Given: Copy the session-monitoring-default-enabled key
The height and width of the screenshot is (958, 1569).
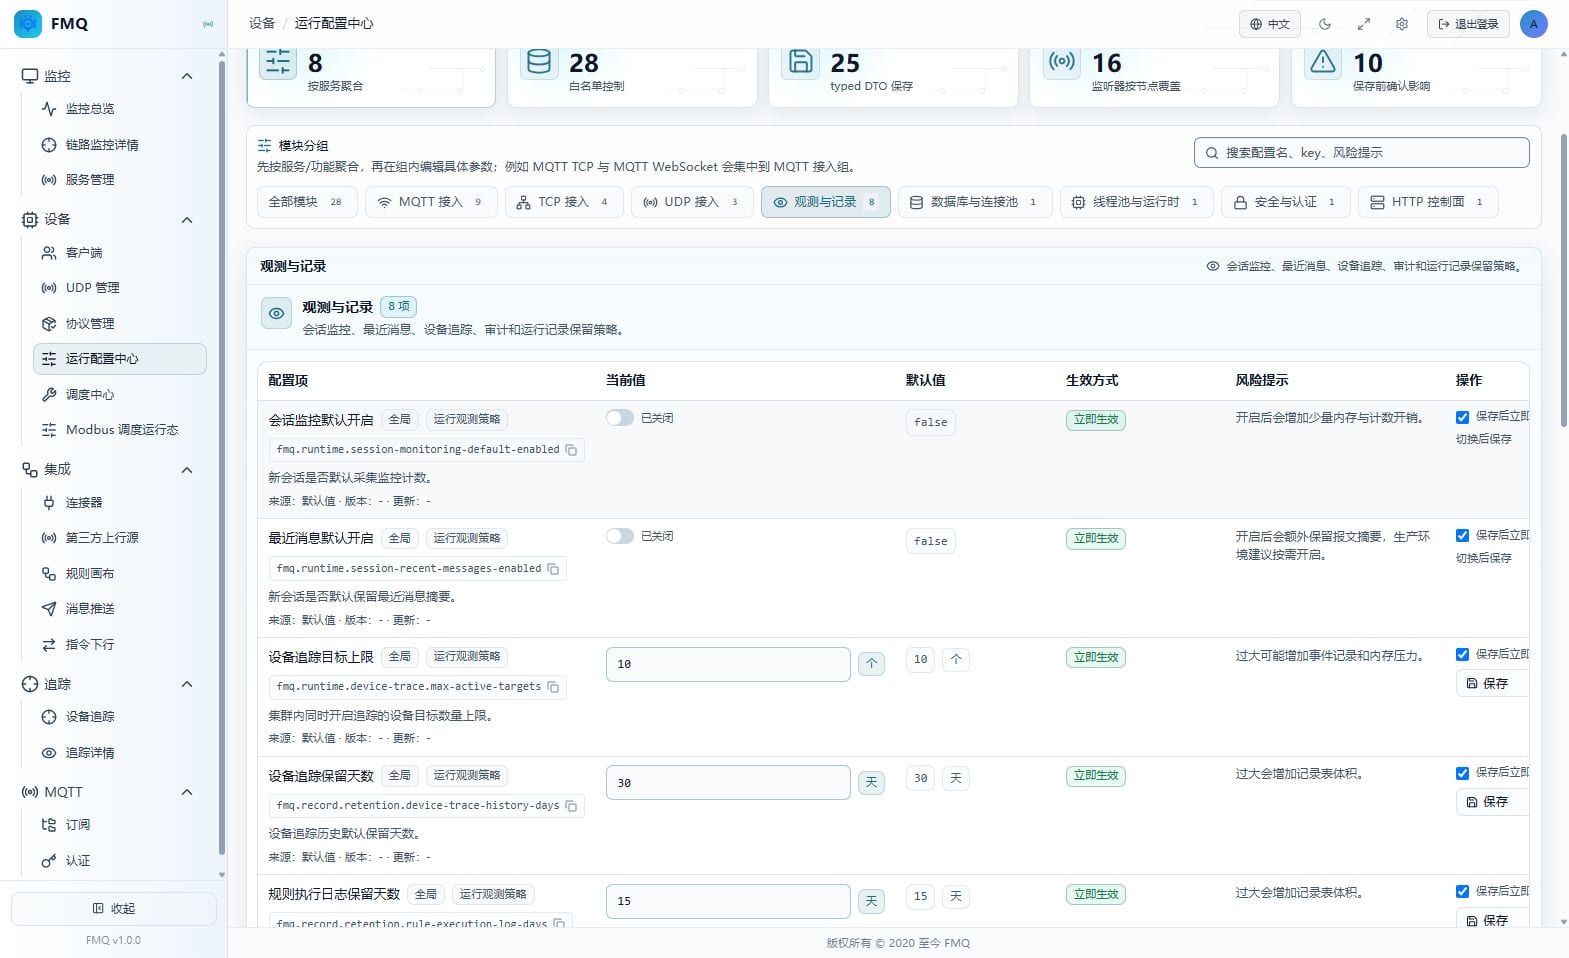Looking at the screenshot, I should point(571,450).
